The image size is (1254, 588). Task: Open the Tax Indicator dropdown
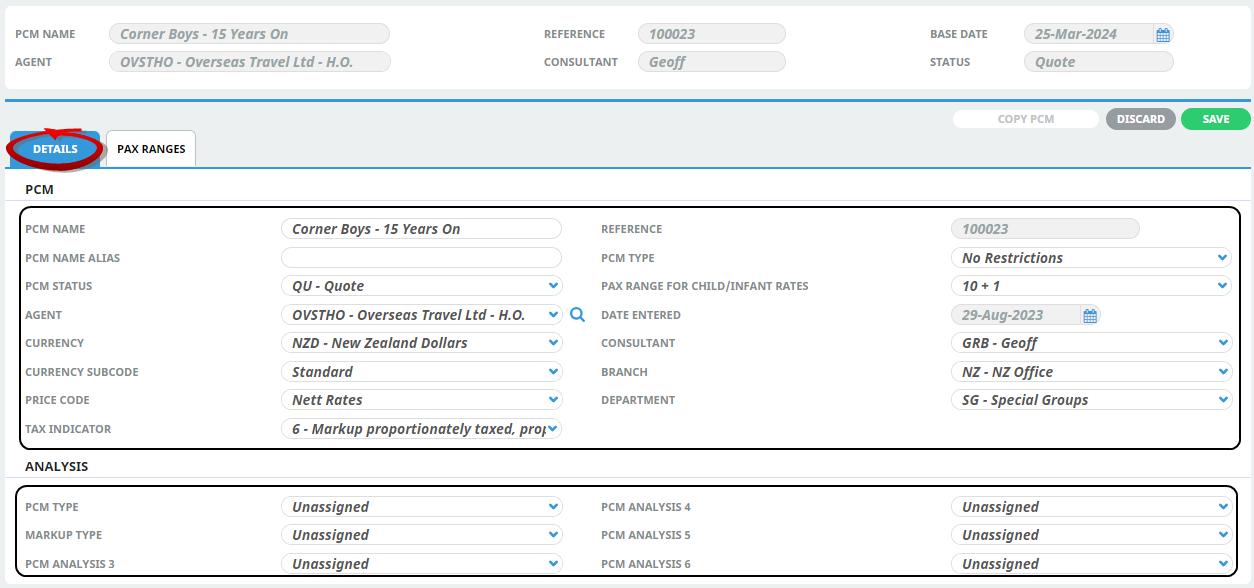[x=421, y=429]
